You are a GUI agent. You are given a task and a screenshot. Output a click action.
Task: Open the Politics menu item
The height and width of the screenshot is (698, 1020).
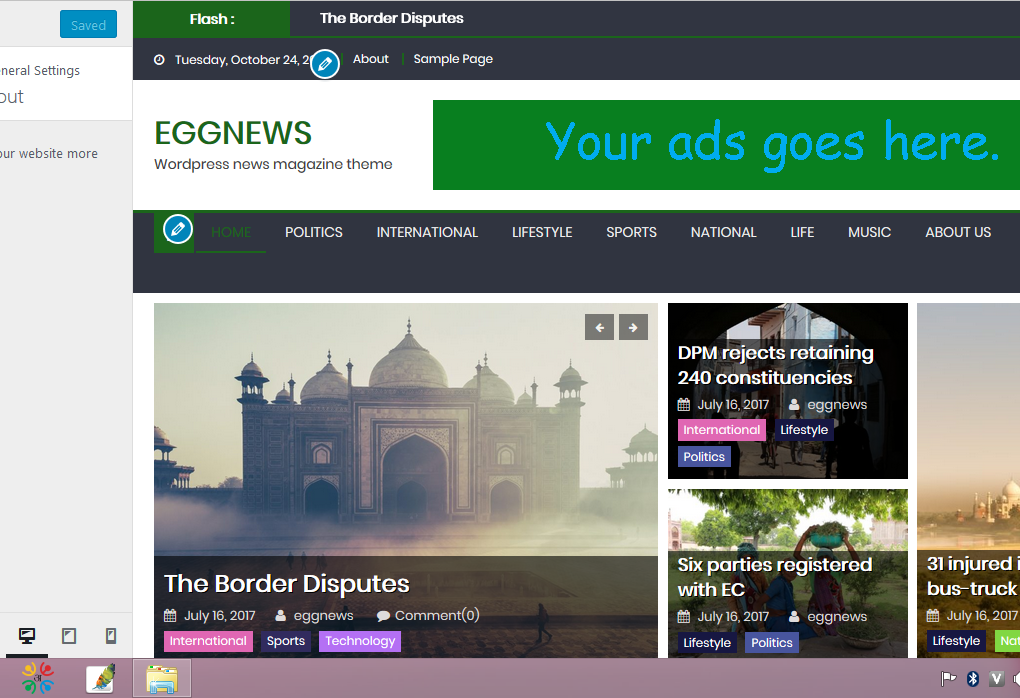coord(313,232)
